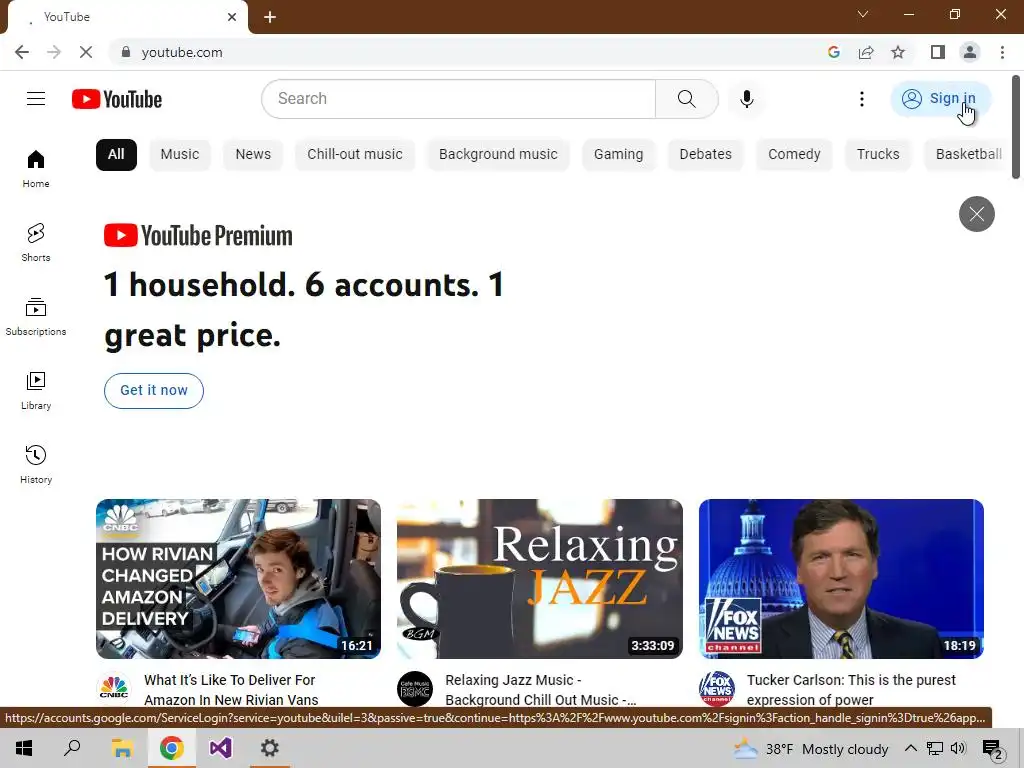This screenshot has width=1024, height=768.
Task: Go to Home in sidebar
Action: [36, 168]
